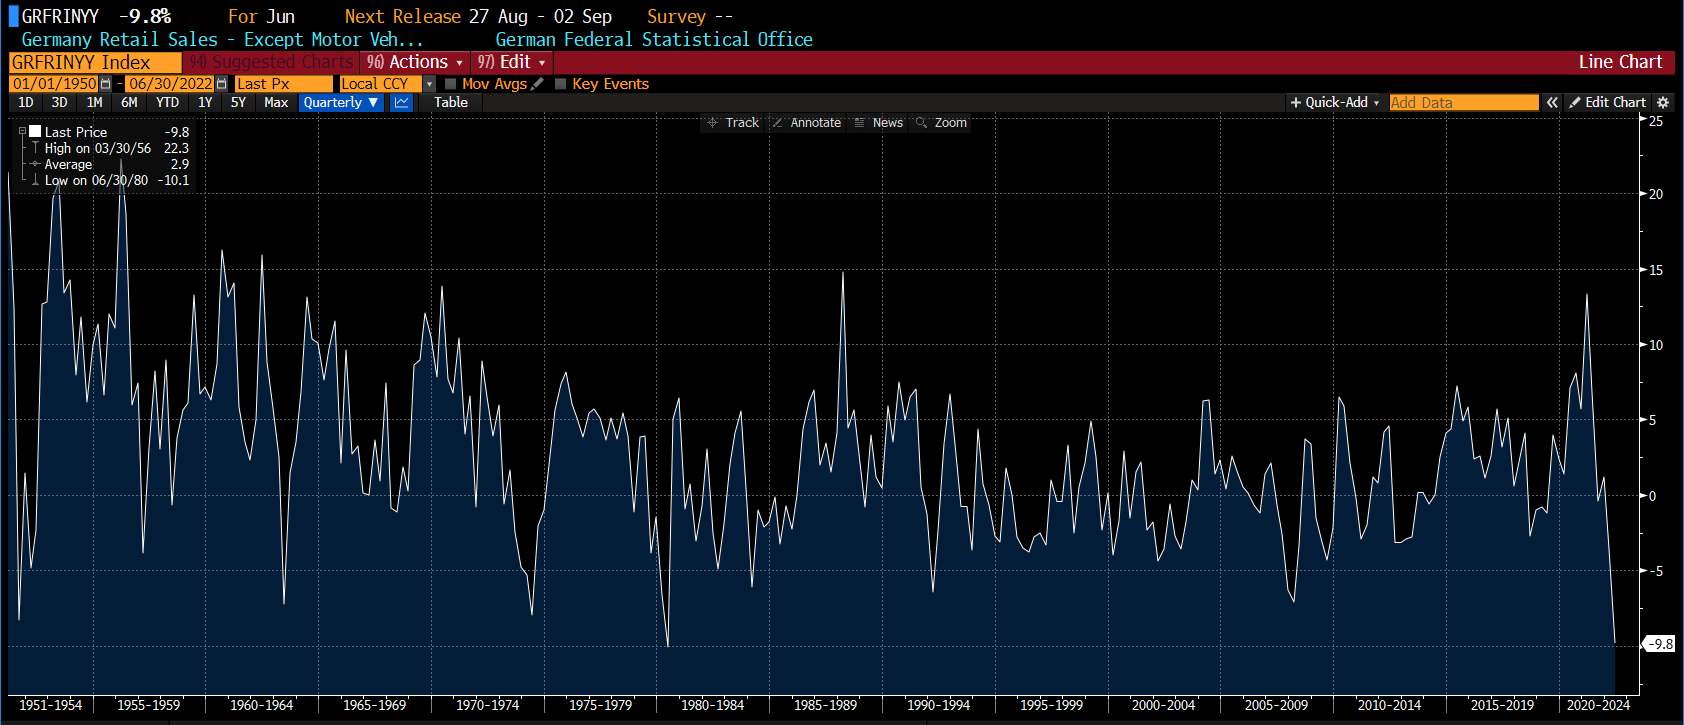Collapse the Last Price legend tree

coord(22,132)
